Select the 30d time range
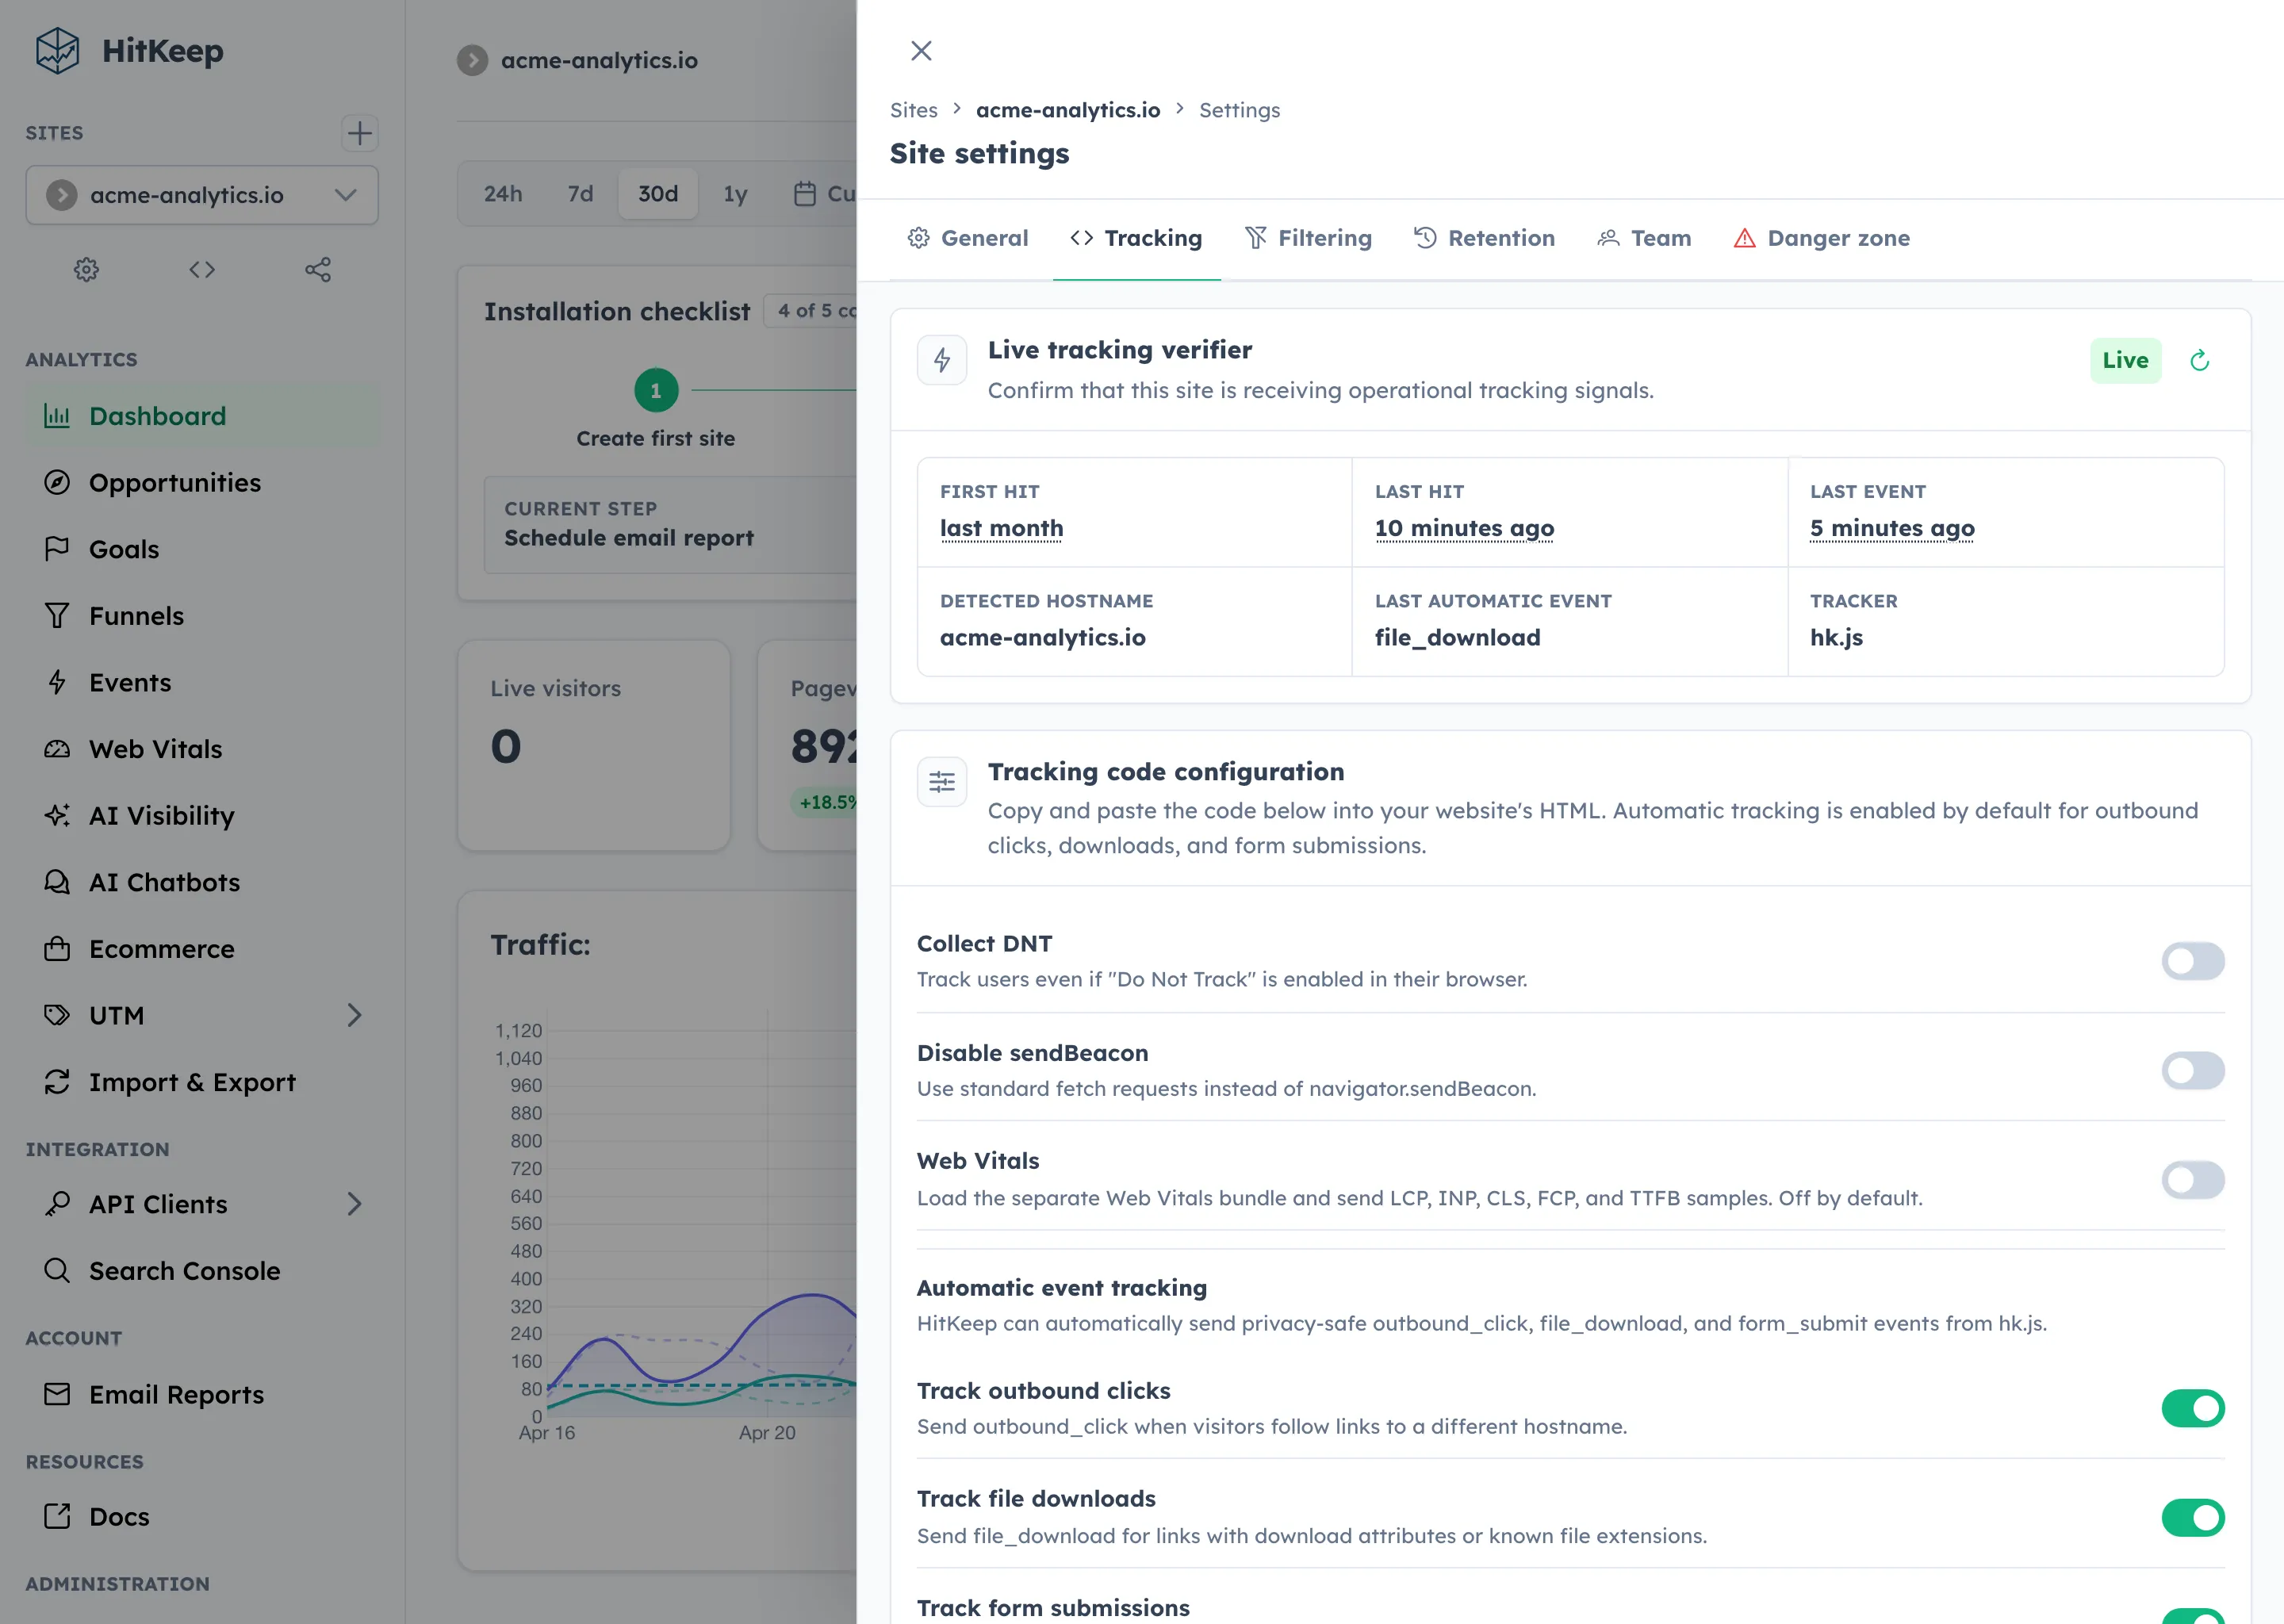The height and width of the screenshot is (1624, 2284). click(658, 194)
